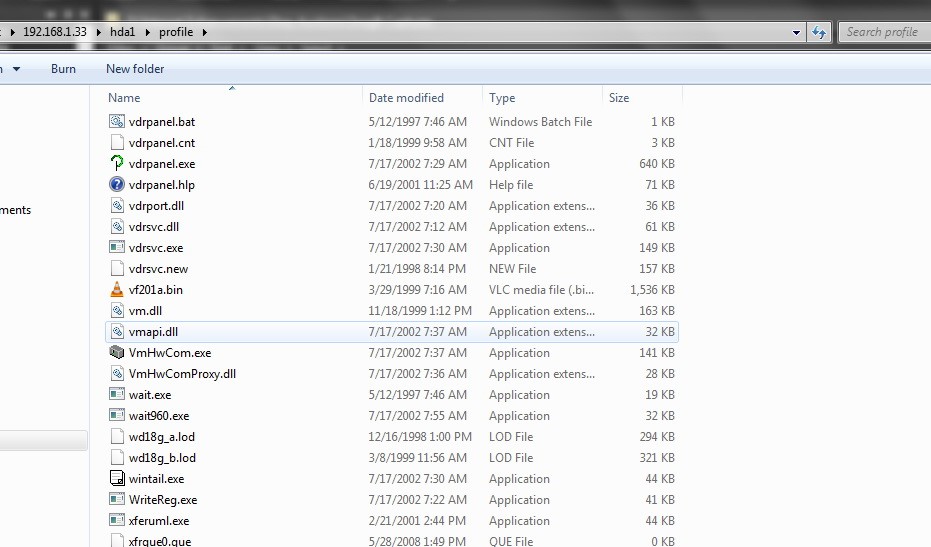Sort files by the Type column header
Viewport: 931px width, 547px height.
(502, 98)
